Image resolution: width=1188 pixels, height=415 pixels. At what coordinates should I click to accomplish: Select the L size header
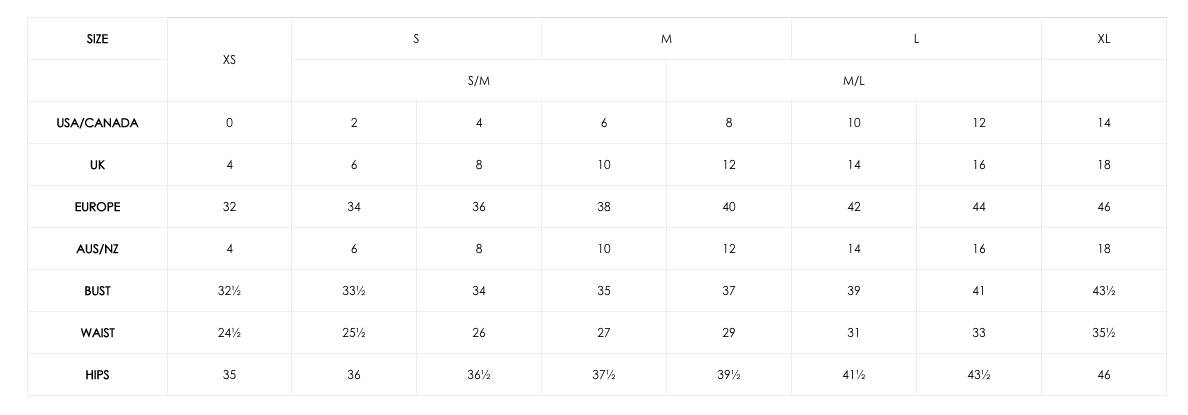pos(916,39)
